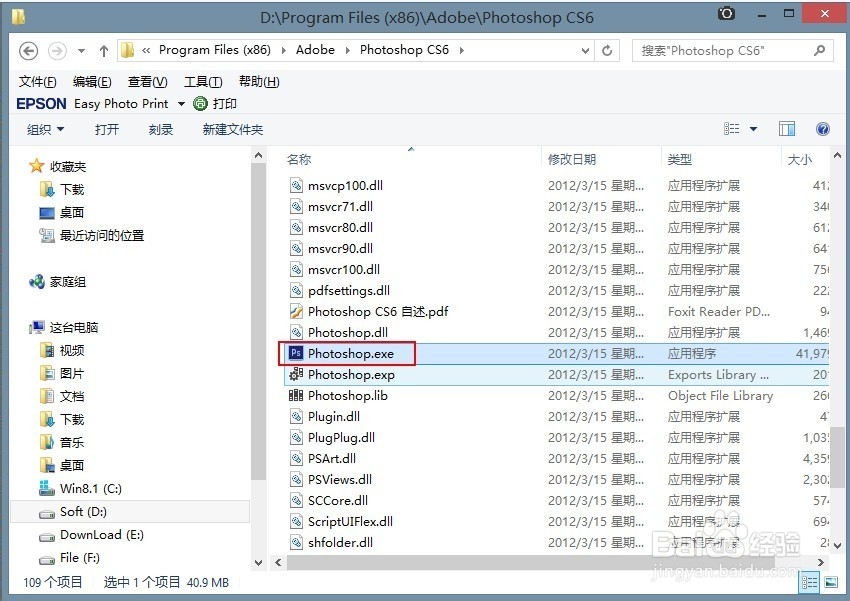
Task: Select the PlugPlug.dll file
Action: (341, 437)
